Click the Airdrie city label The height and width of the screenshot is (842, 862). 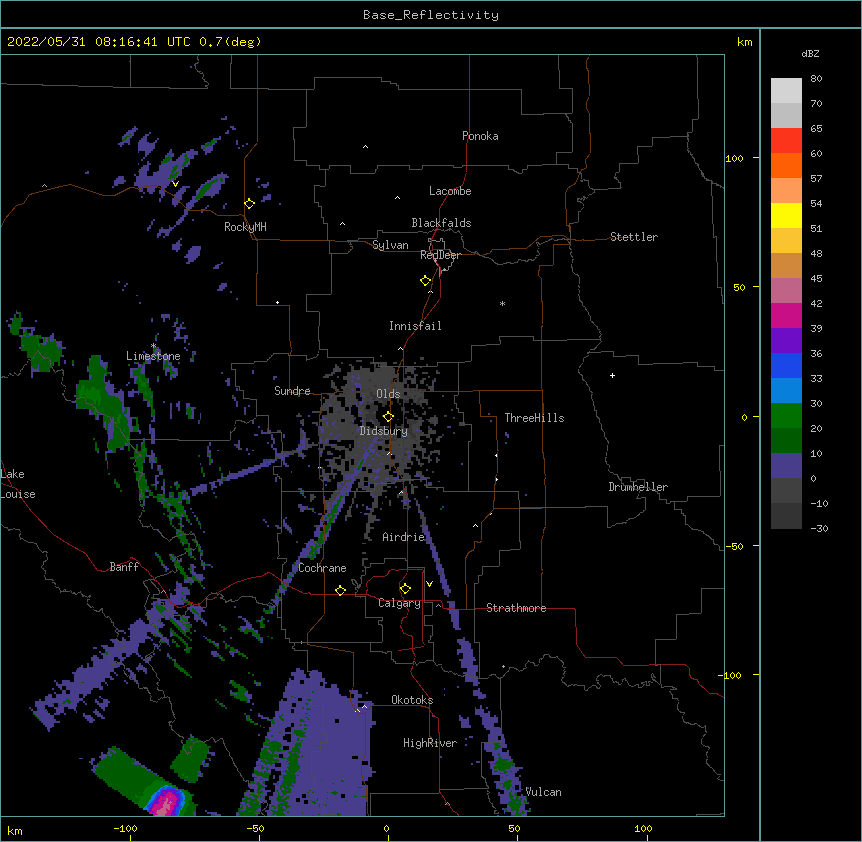(x=404, y=537)
